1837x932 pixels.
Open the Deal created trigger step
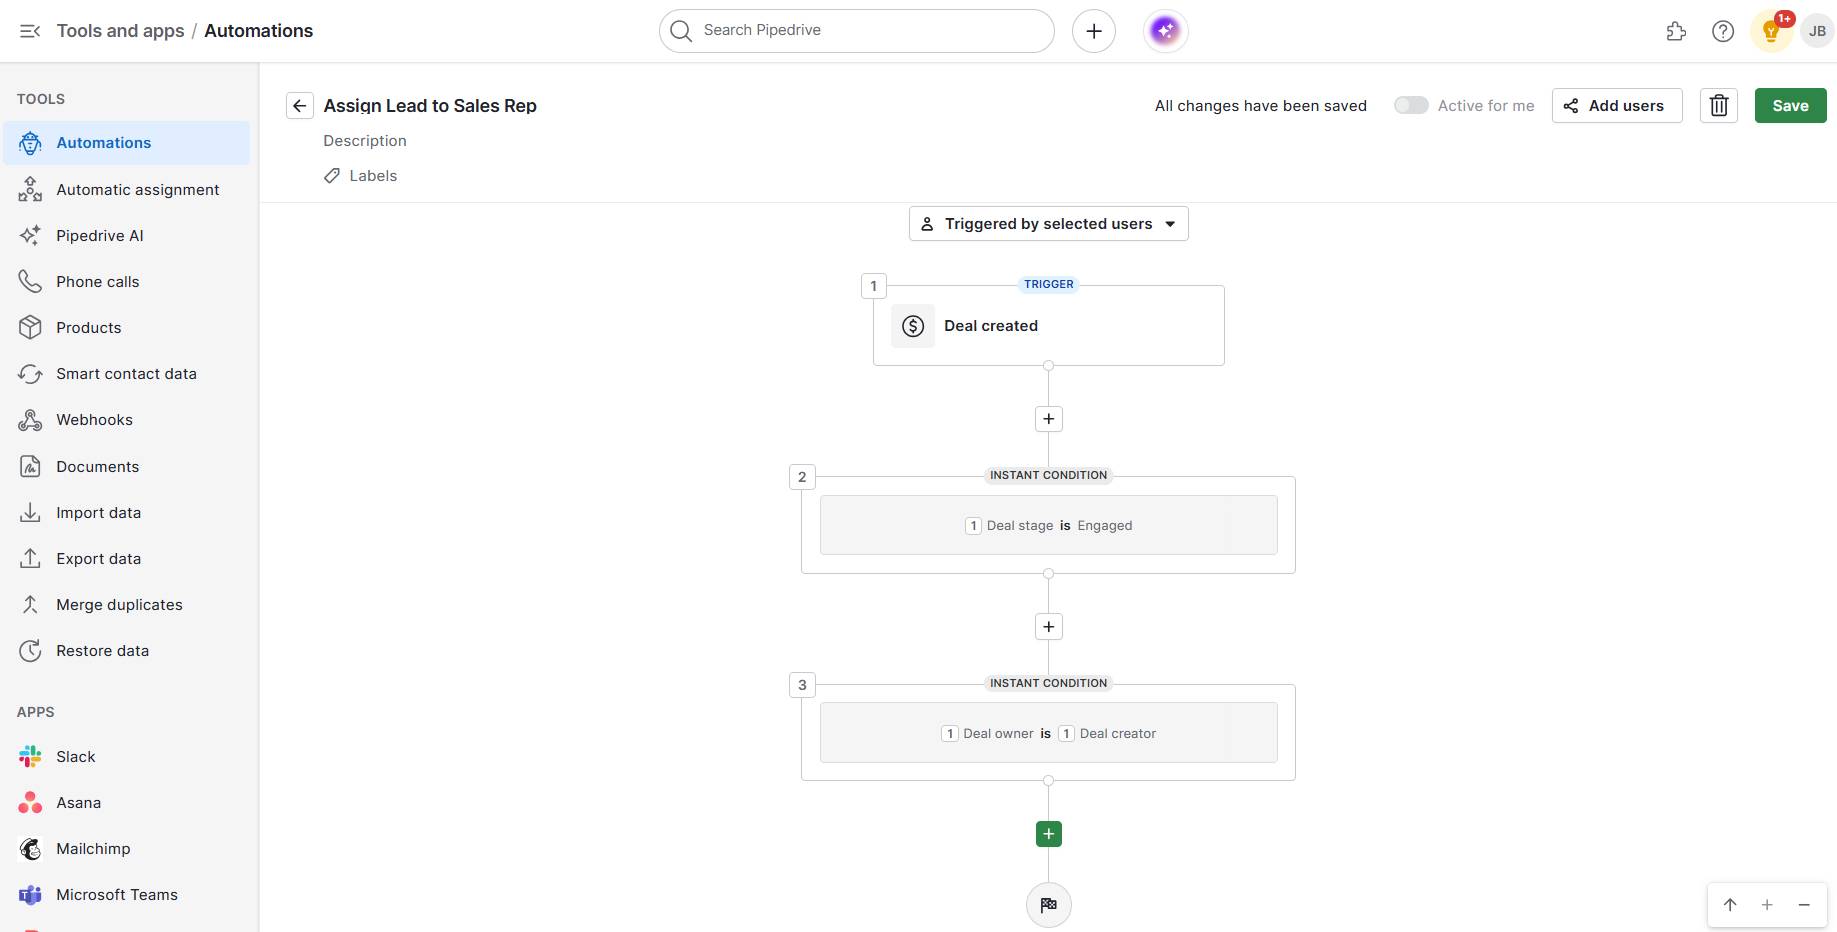(x=1048, y=326)
